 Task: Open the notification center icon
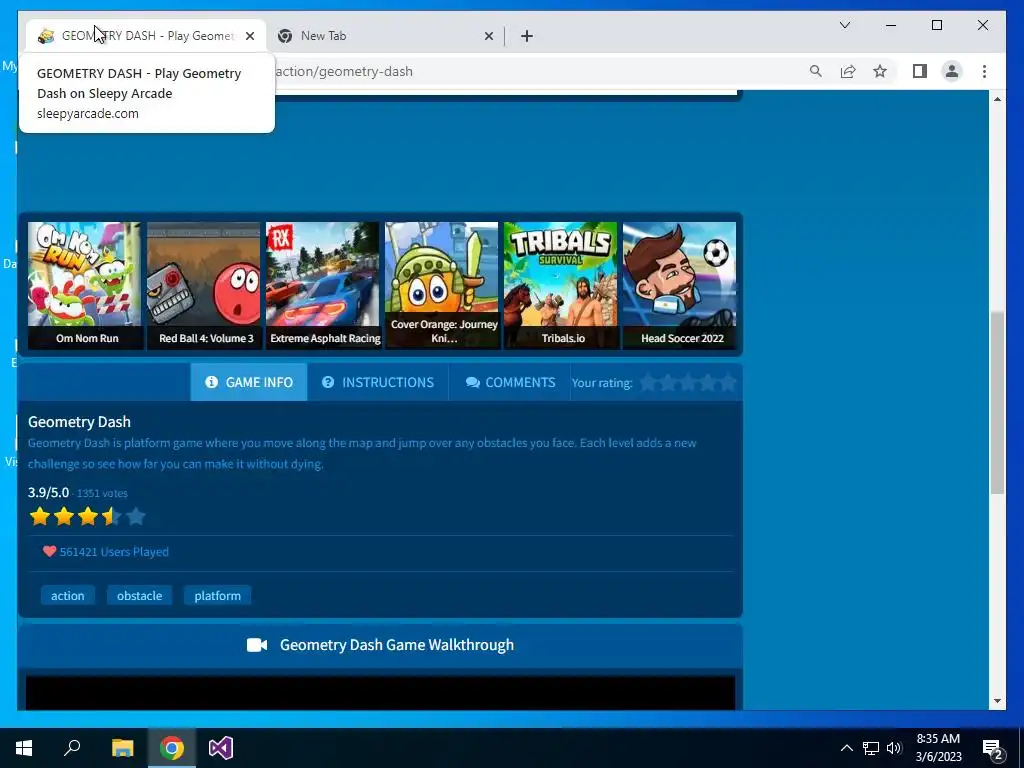click(993, 749)
